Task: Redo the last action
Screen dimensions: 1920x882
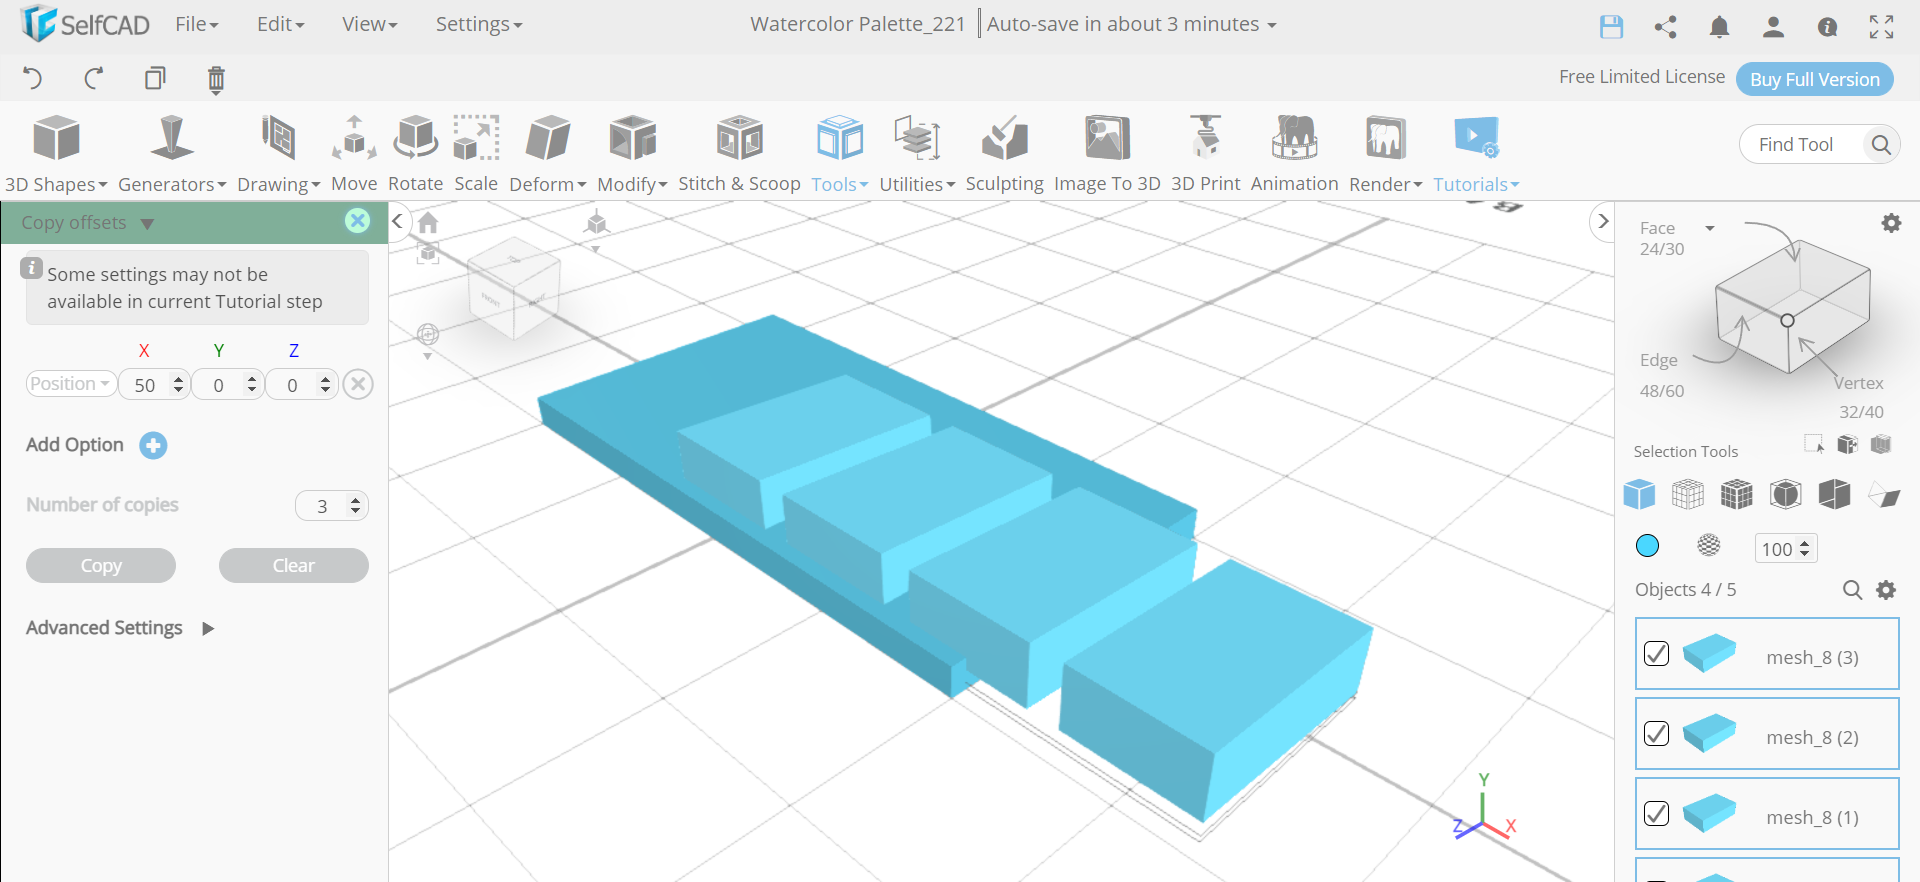Action: (94, 78)
